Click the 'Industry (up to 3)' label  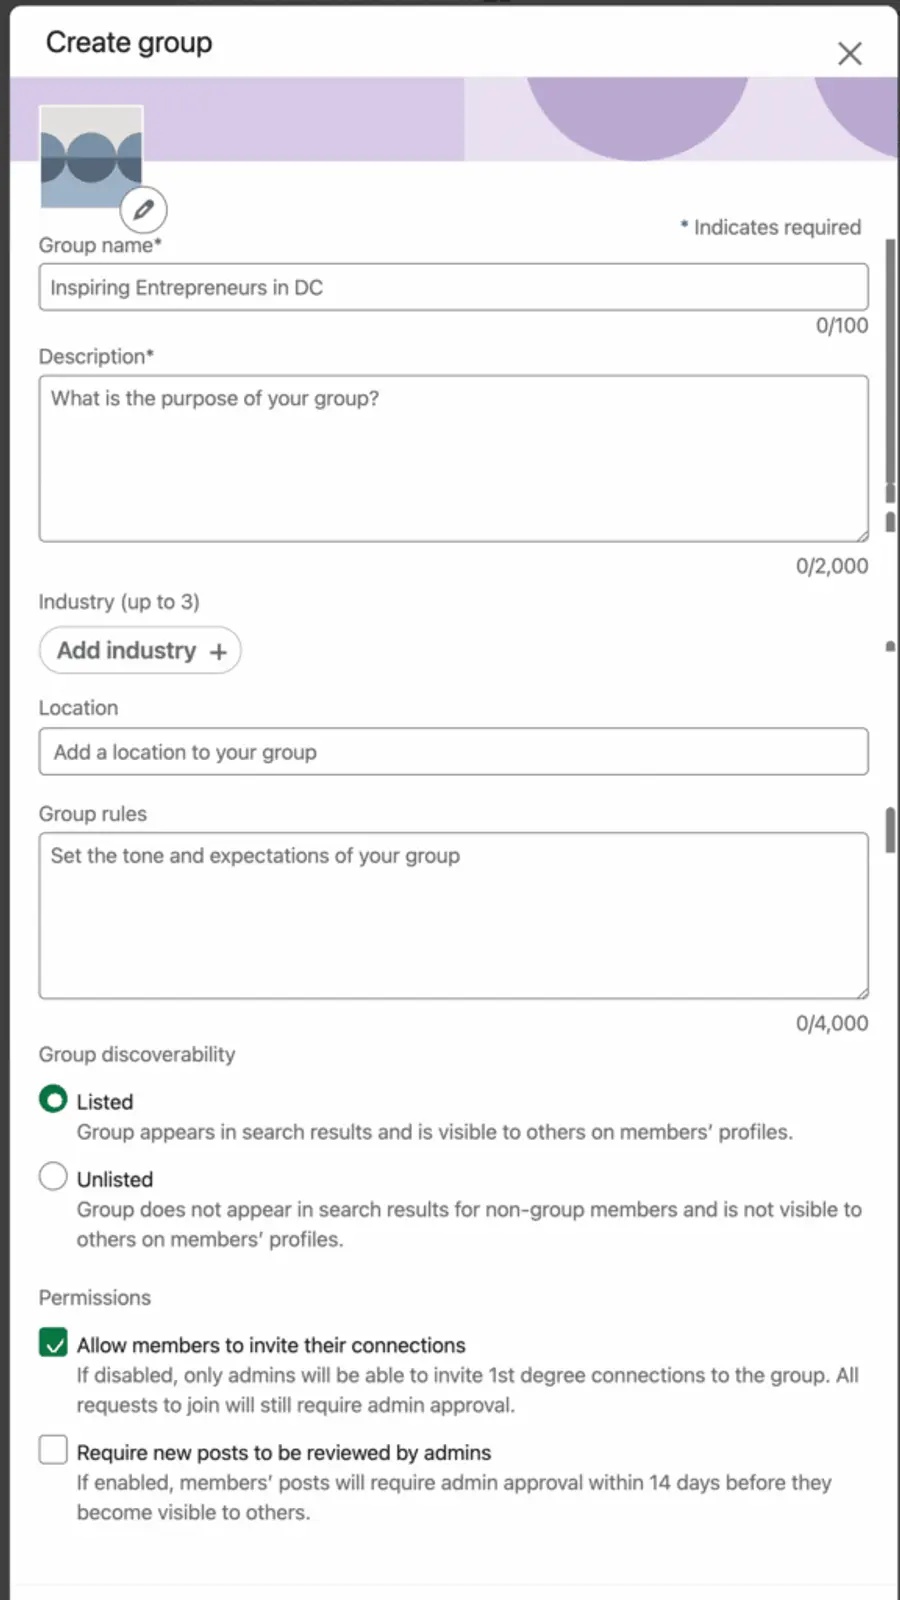coord(119,602)
